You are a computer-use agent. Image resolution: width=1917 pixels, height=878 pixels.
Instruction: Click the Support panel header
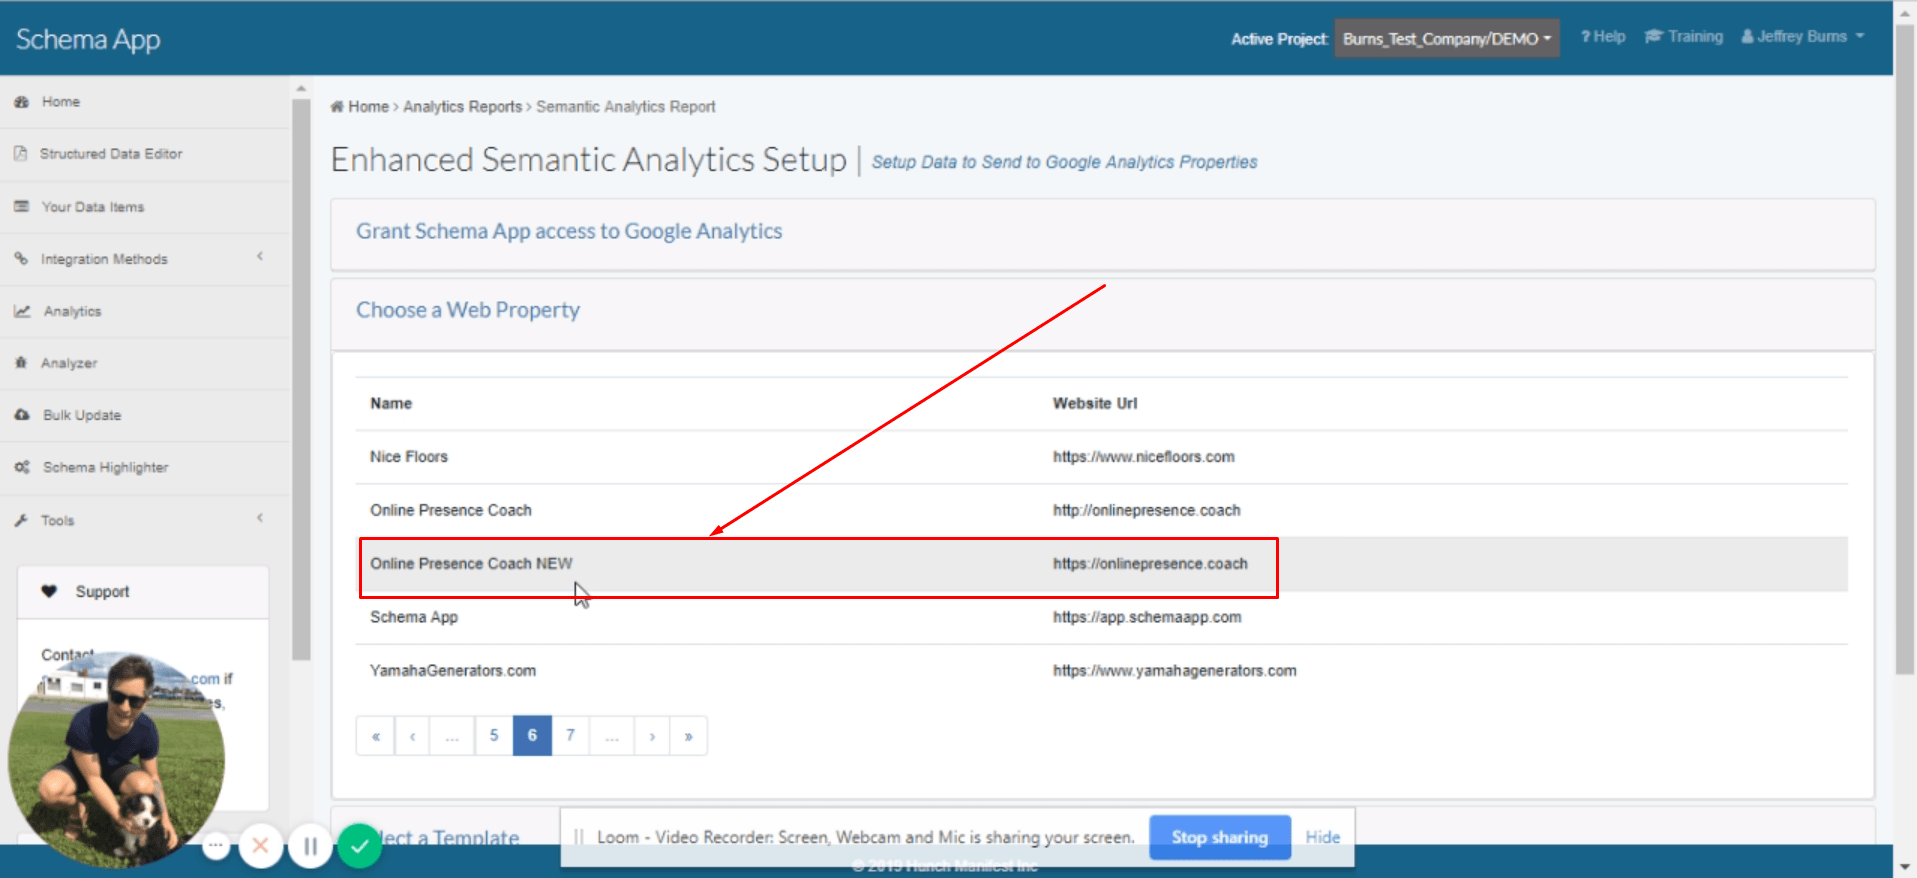(143, 592)
